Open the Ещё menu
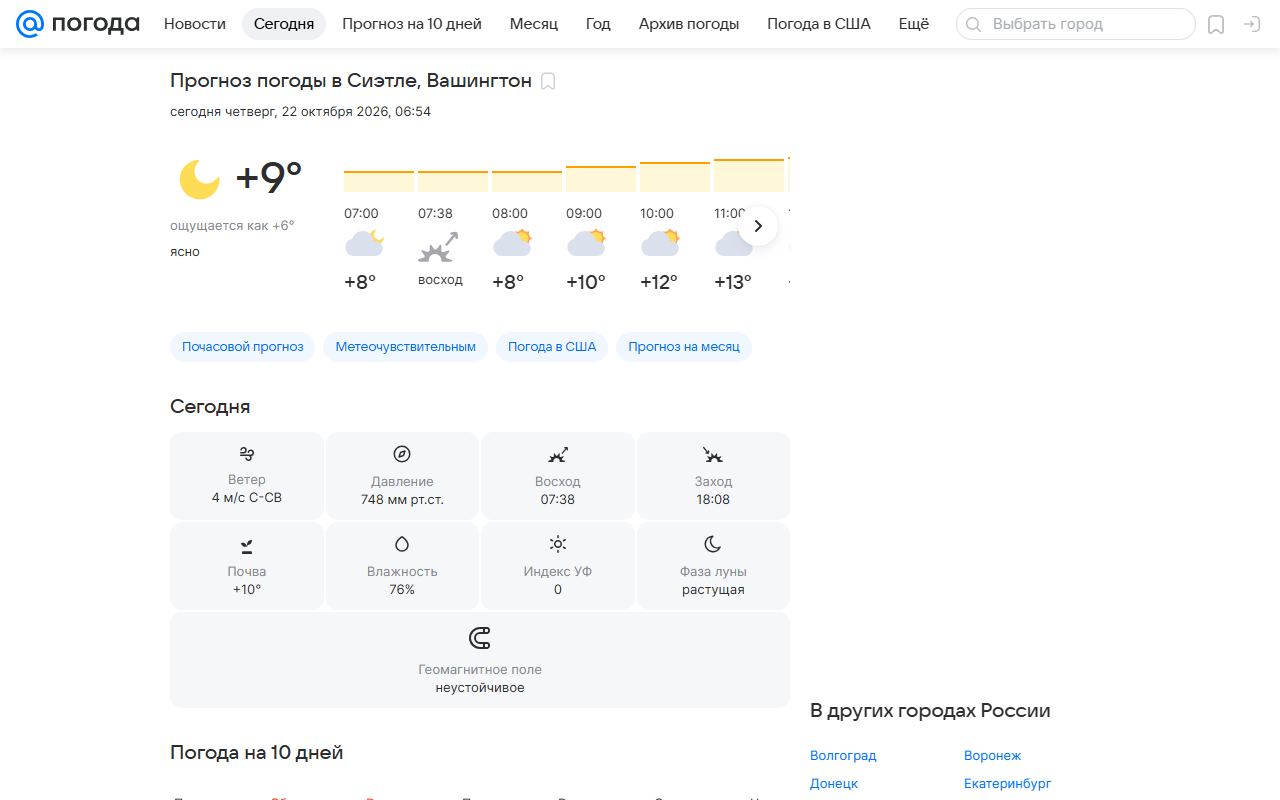Image resolution: width=1280 pixels, height=800 pixels. pos(914,24)
